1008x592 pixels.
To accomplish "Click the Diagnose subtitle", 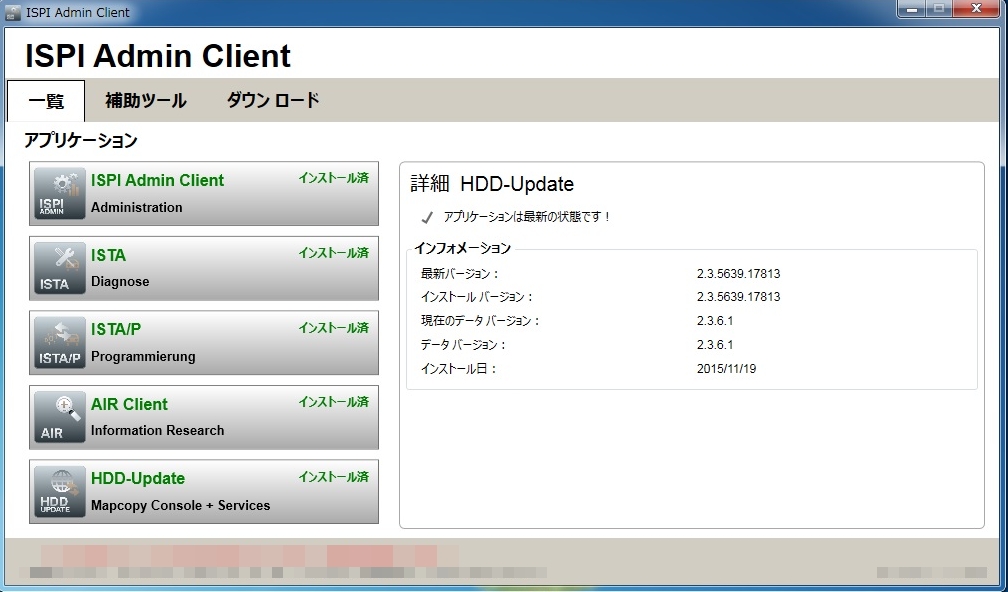I will pyautogui.click(x=120, y=282).
